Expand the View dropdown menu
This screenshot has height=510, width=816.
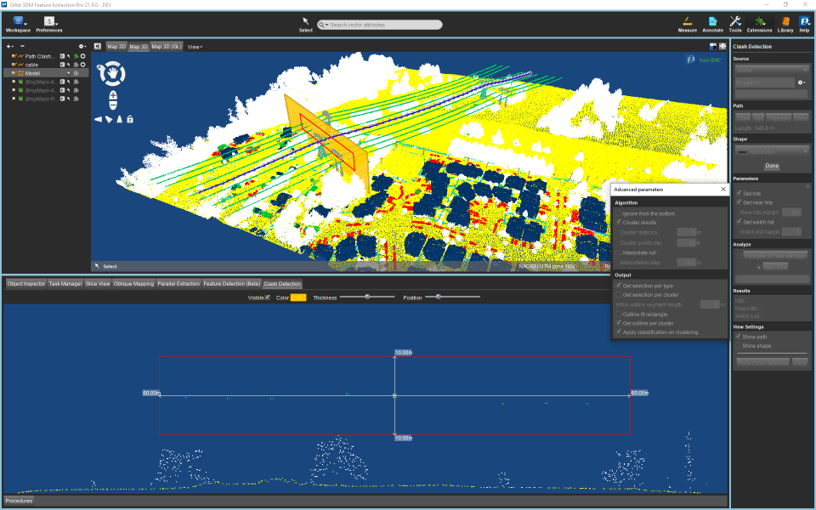point(195,47)
